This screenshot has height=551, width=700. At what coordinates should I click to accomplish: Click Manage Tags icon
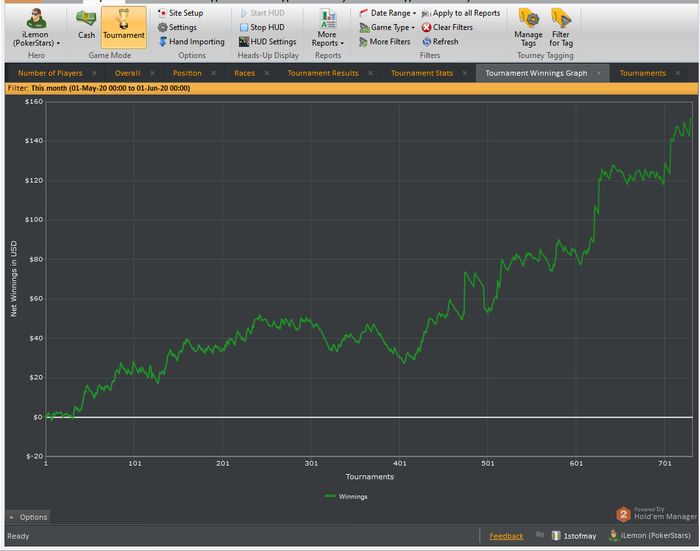(528, 26)
